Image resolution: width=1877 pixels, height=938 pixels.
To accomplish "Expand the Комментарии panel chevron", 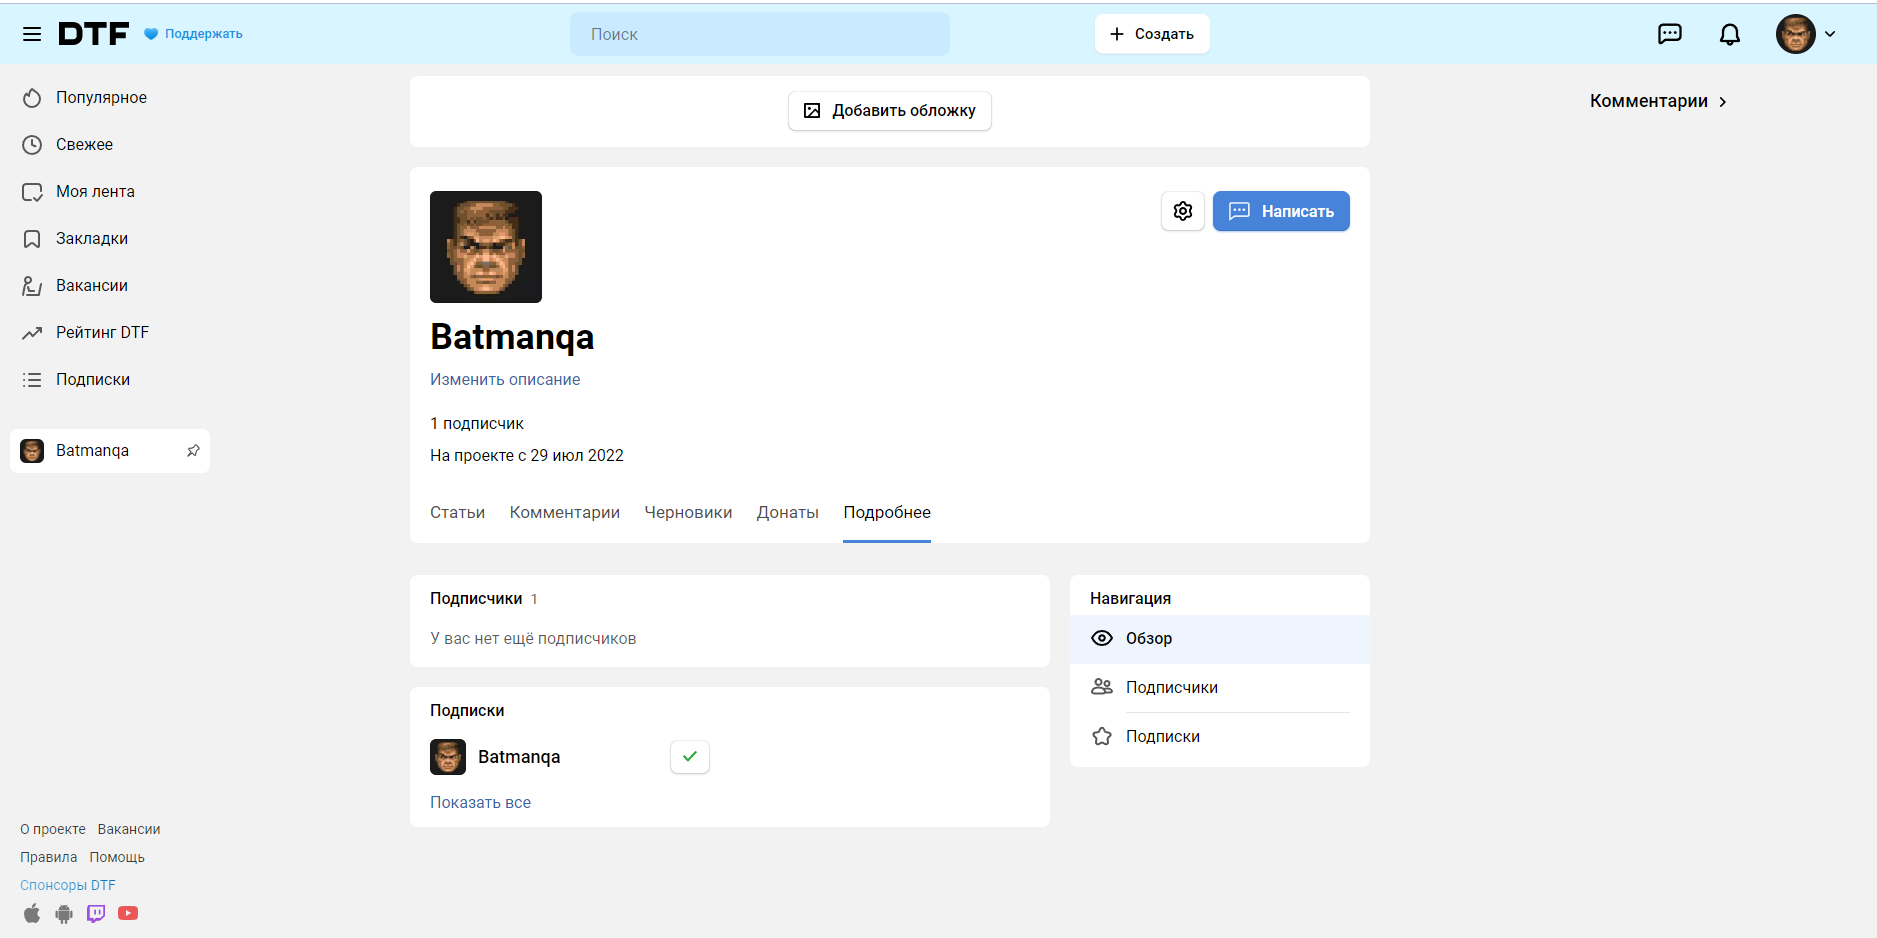I will tap(1723, 102).
